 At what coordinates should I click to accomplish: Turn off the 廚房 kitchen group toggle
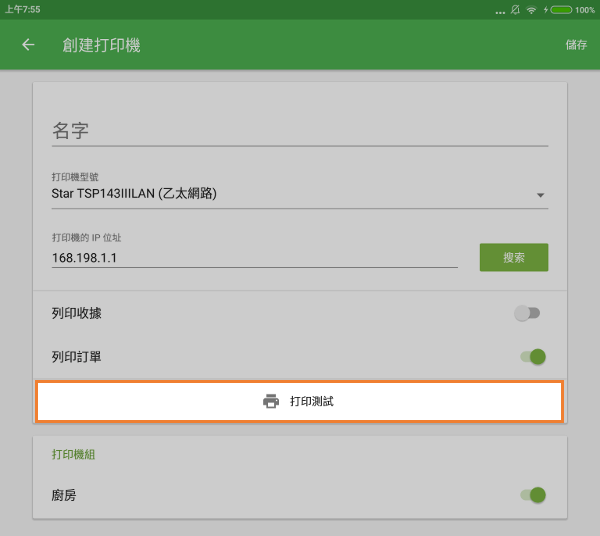coord(533,495)
